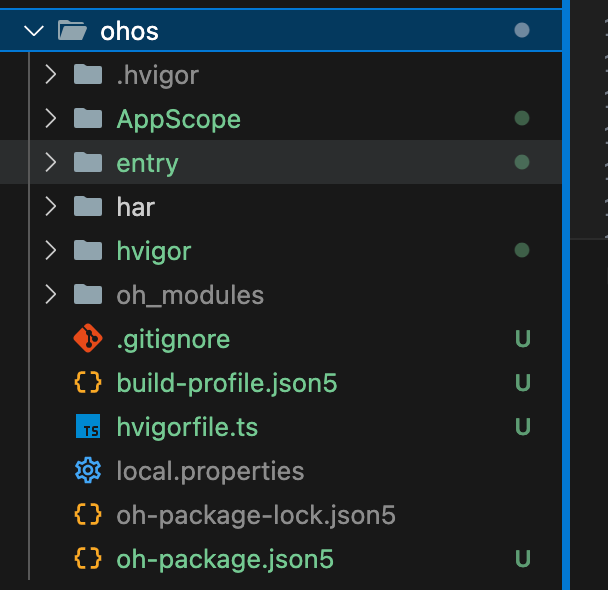Click the folder icon next to AppScope
The image size is (608, 590).
(88, 119)
